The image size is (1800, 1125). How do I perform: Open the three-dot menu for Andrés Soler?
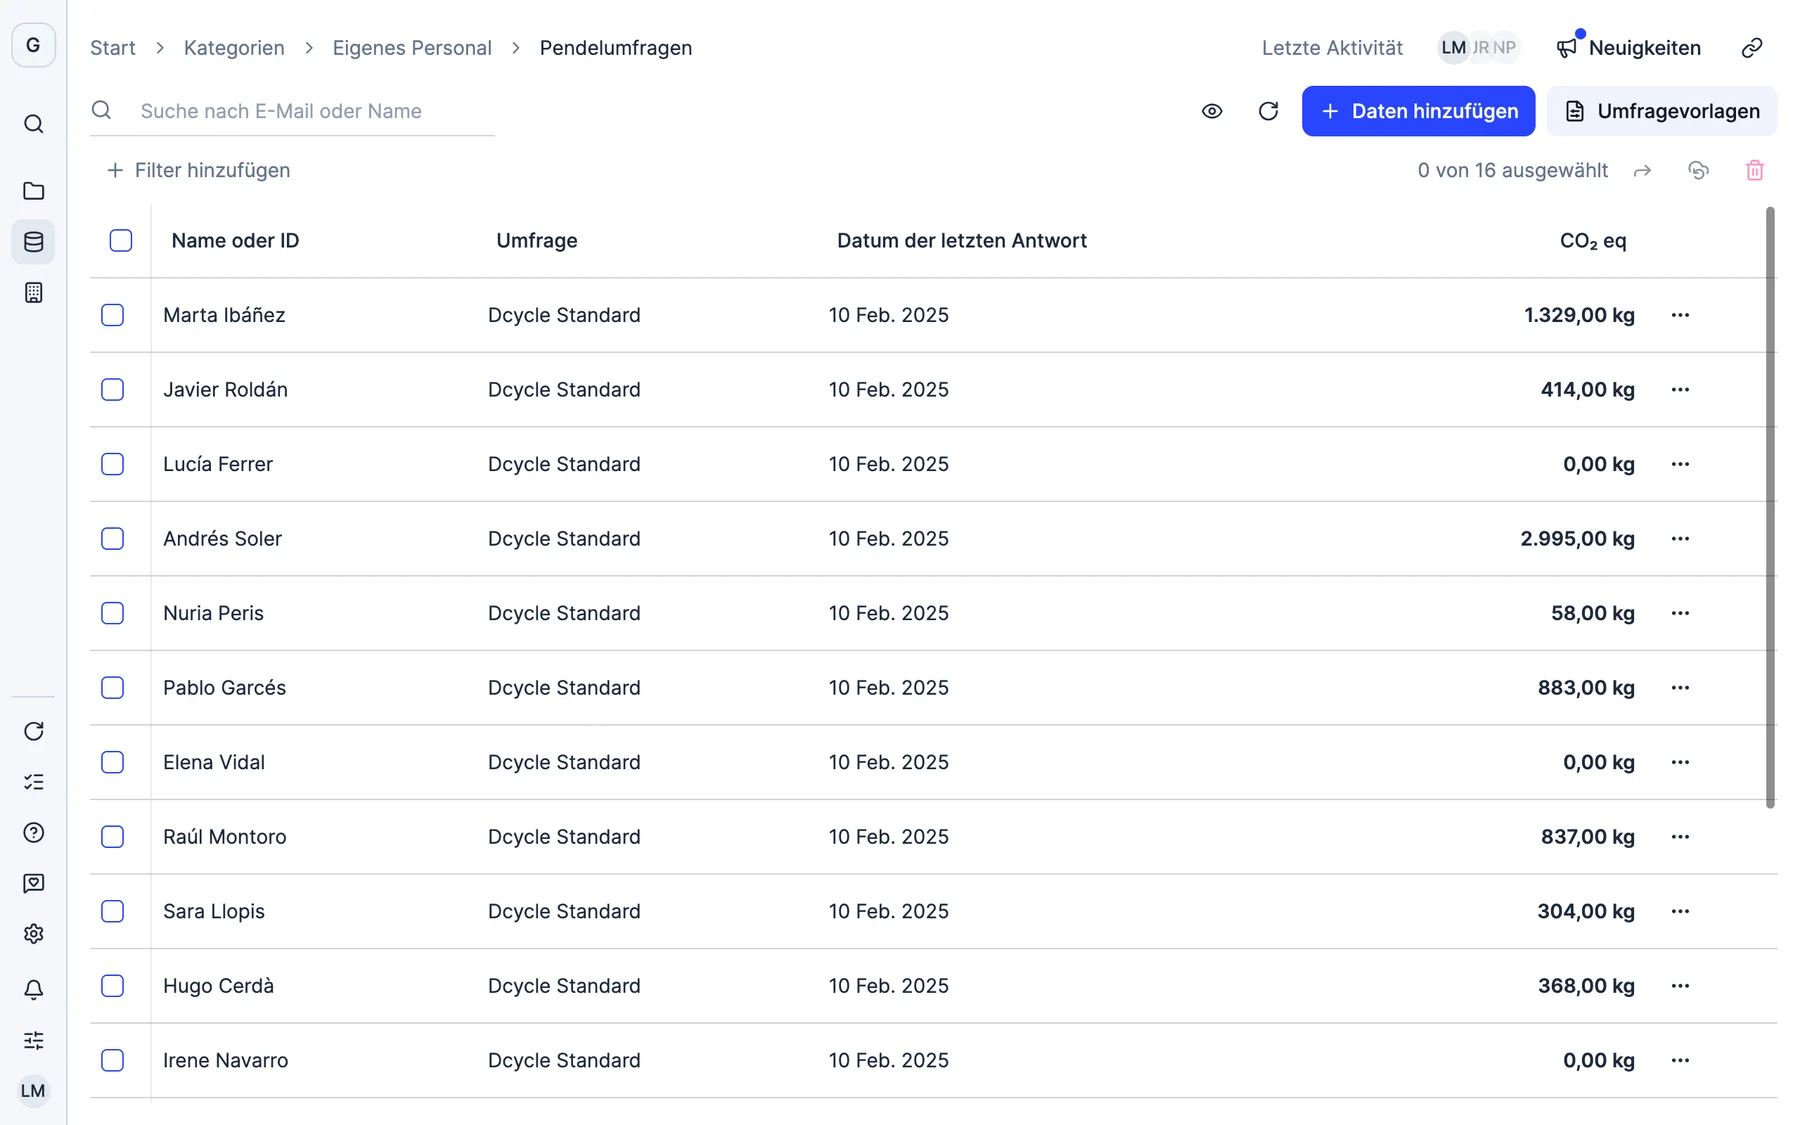(x=1680, y=539)
